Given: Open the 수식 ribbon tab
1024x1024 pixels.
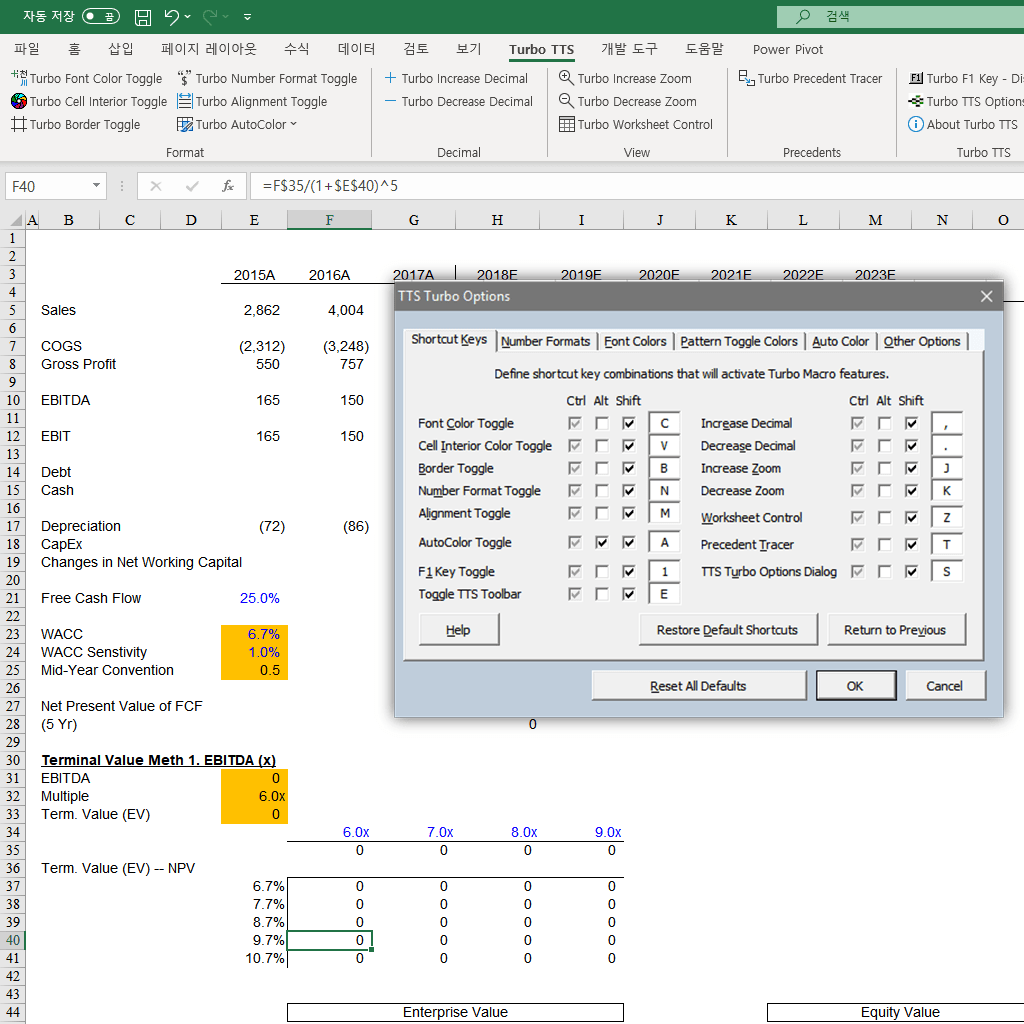Looking at the screenshot, I should (296, 49).
